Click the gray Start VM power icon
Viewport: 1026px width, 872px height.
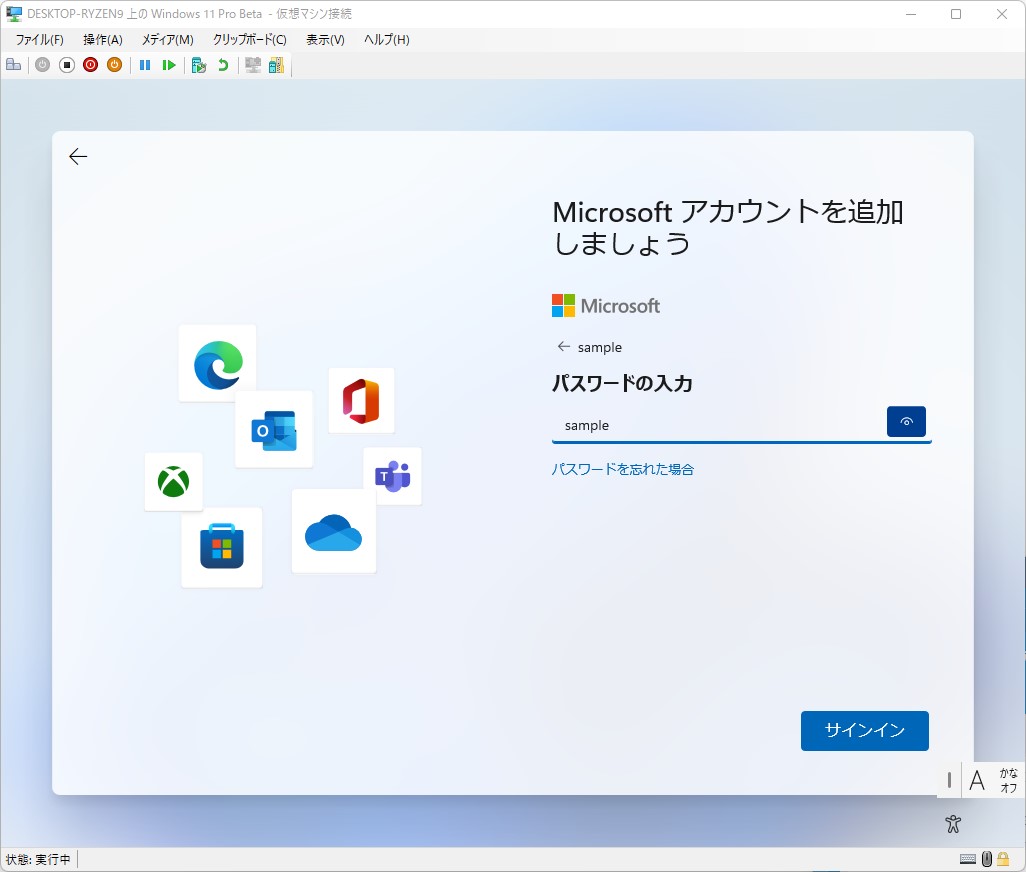pyautogui.click(x=41, y=64)
